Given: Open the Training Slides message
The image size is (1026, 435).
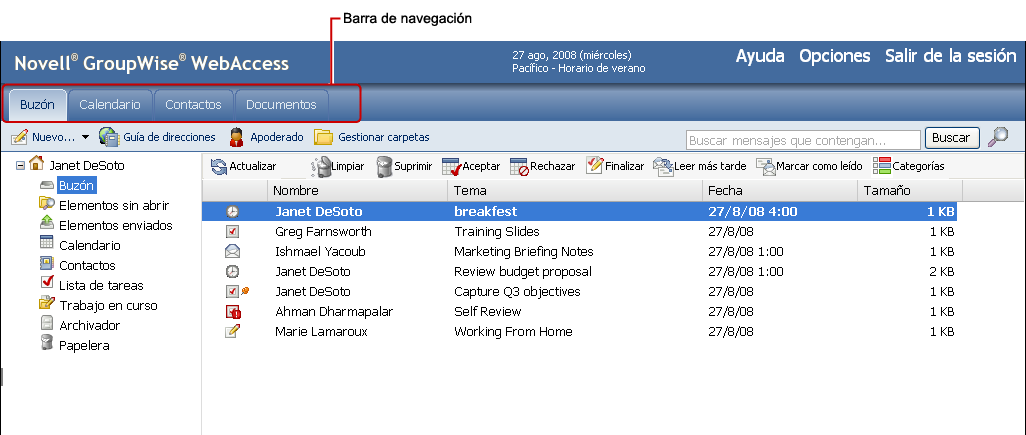Looking at the screenshot, I should [497, 232].
